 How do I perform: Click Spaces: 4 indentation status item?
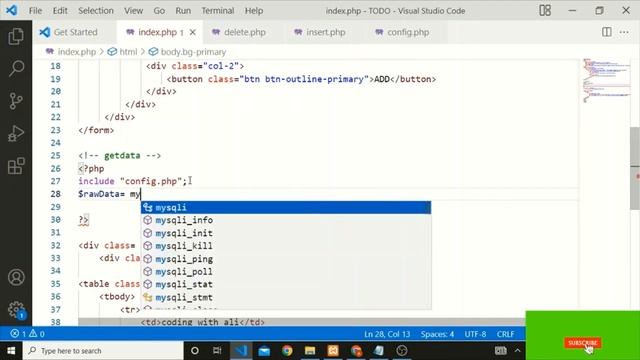point(437,334)
